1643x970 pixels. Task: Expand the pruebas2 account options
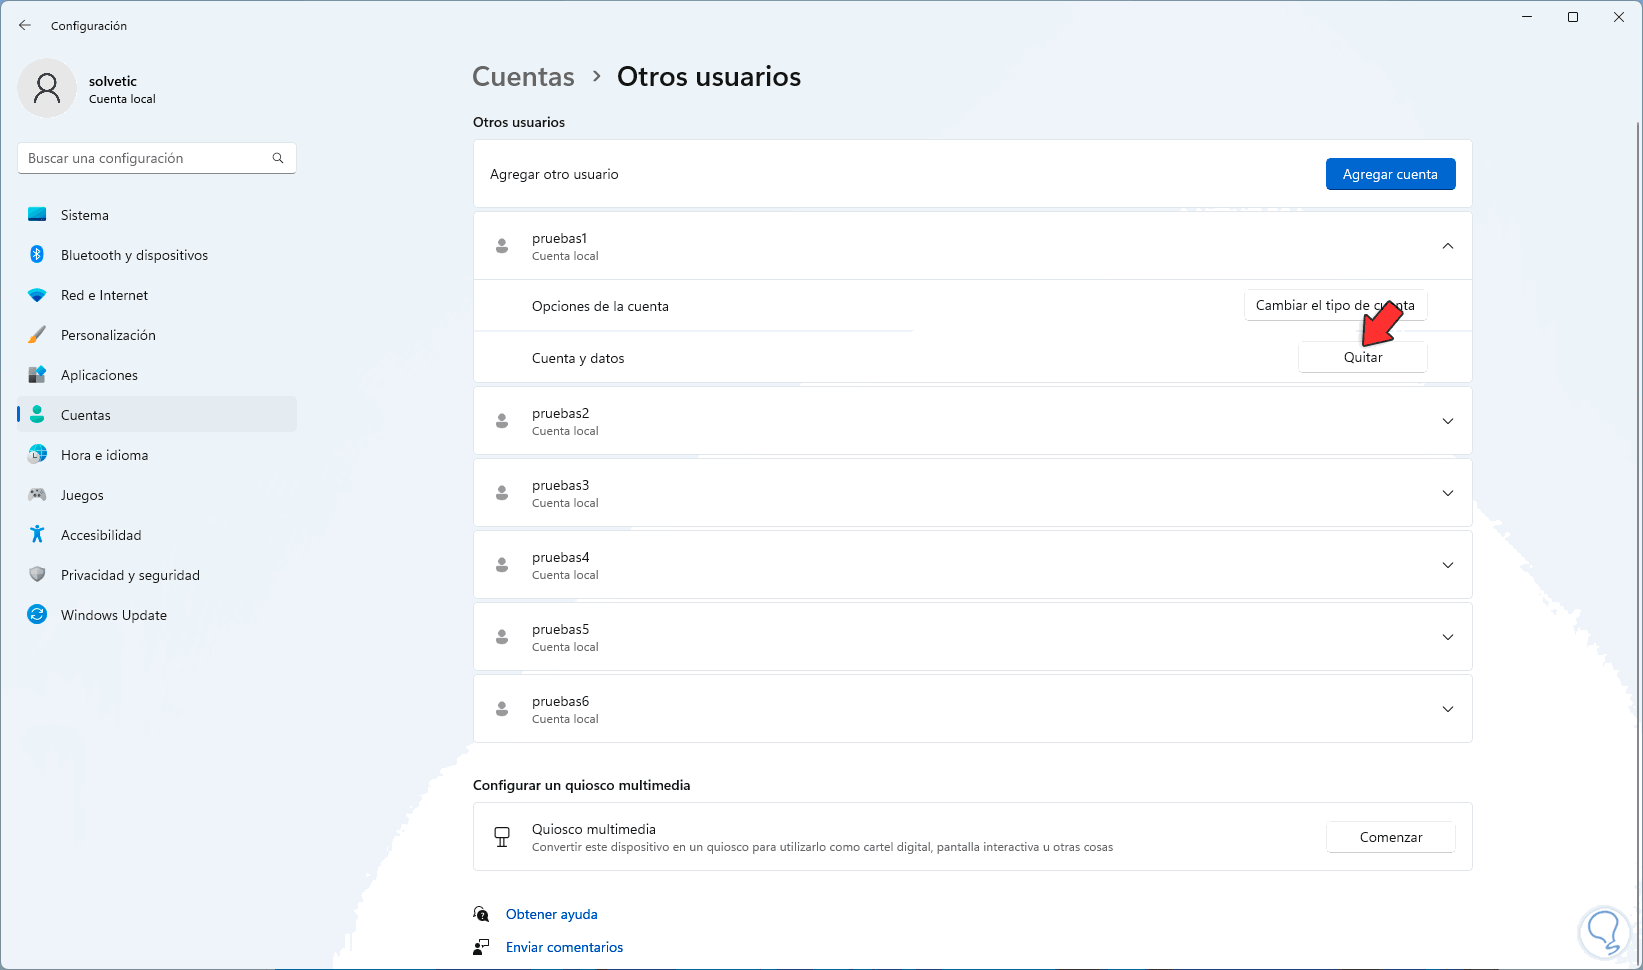point(1447,421)
